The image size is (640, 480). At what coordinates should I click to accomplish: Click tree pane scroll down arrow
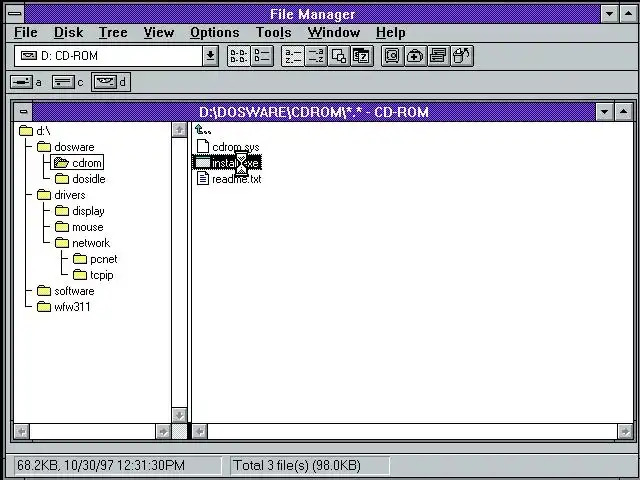point(179,416)
